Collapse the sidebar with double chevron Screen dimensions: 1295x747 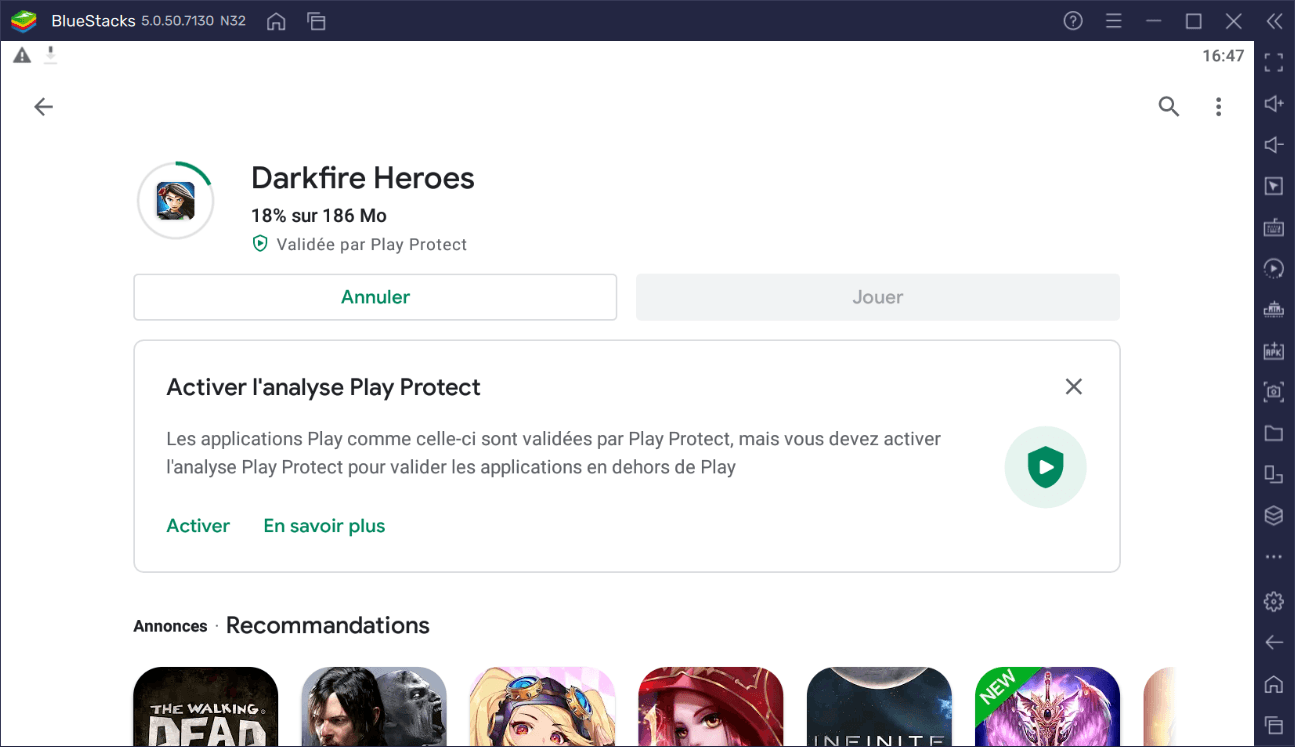click(x=1274, y=21)
